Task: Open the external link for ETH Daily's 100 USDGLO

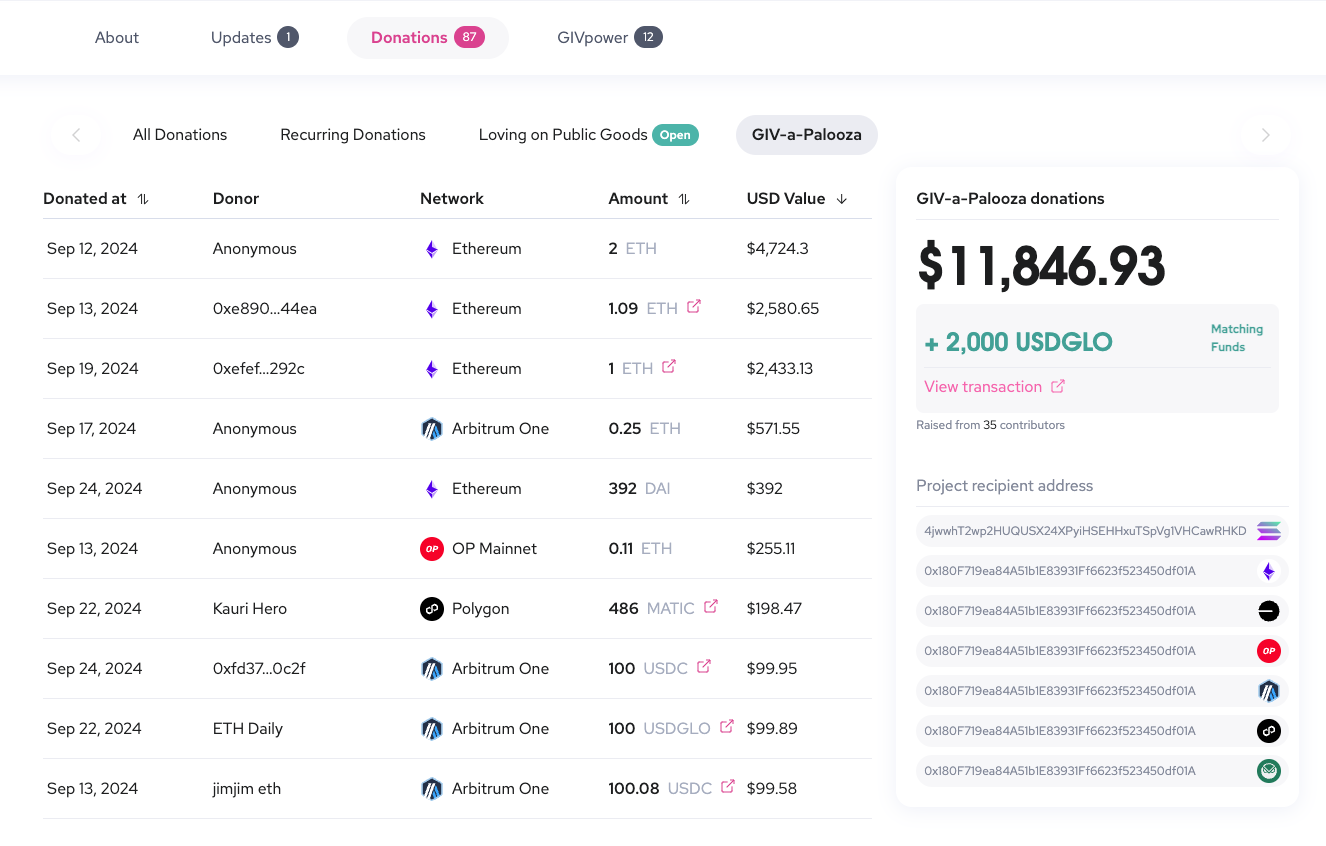Action: click(727, 727)
